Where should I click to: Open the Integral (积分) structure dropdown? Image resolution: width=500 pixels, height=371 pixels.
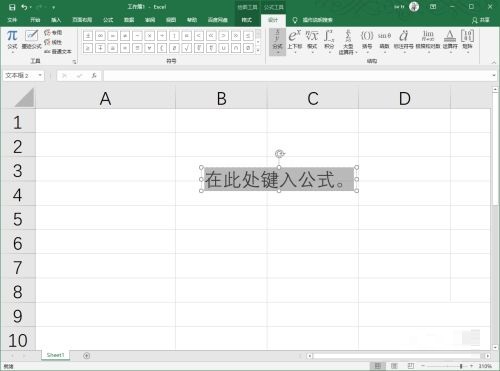coord(329,42)
